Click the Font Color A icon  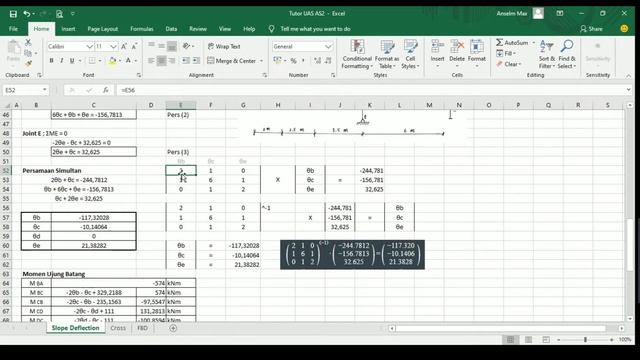pyautogui.click(x=128, y=61)
